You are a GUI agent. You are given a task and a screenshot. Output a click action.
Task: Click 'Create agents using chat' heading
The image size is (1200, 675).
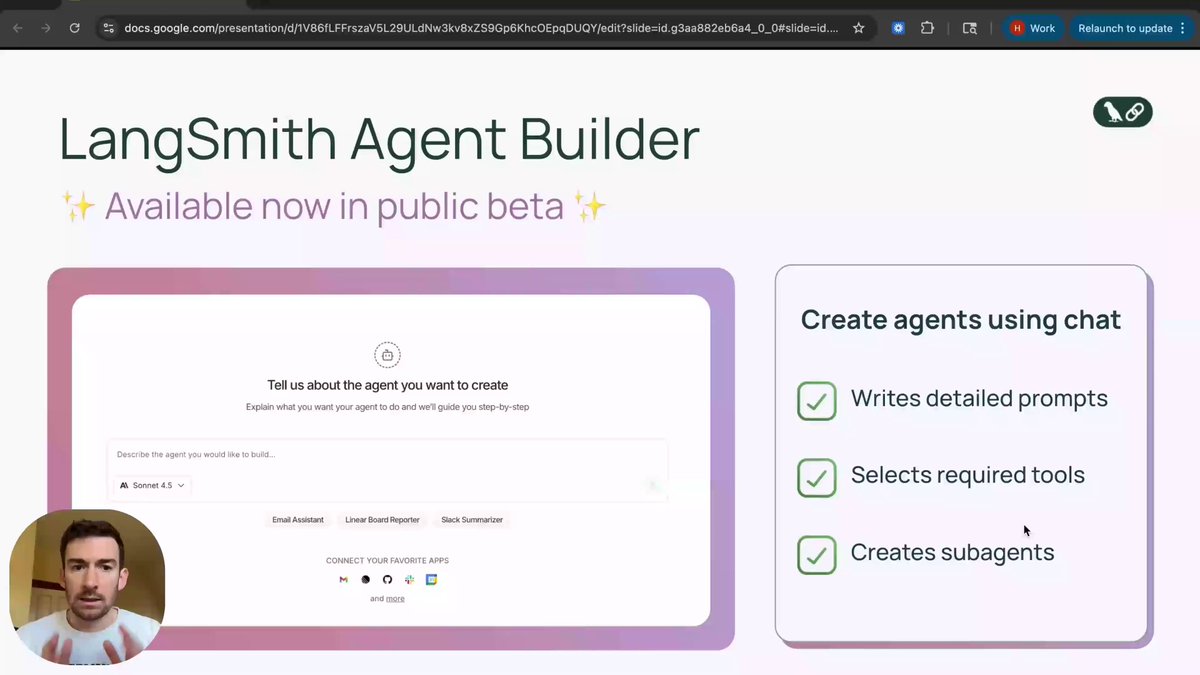[961, 320]
